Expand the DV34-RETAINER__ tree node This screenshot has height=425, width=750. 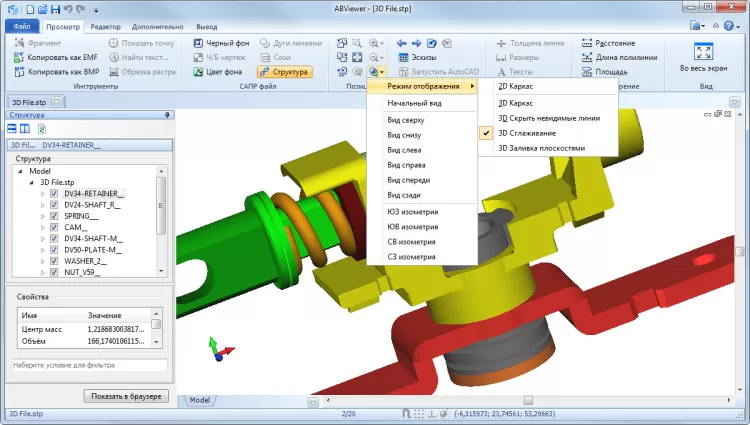43,194
